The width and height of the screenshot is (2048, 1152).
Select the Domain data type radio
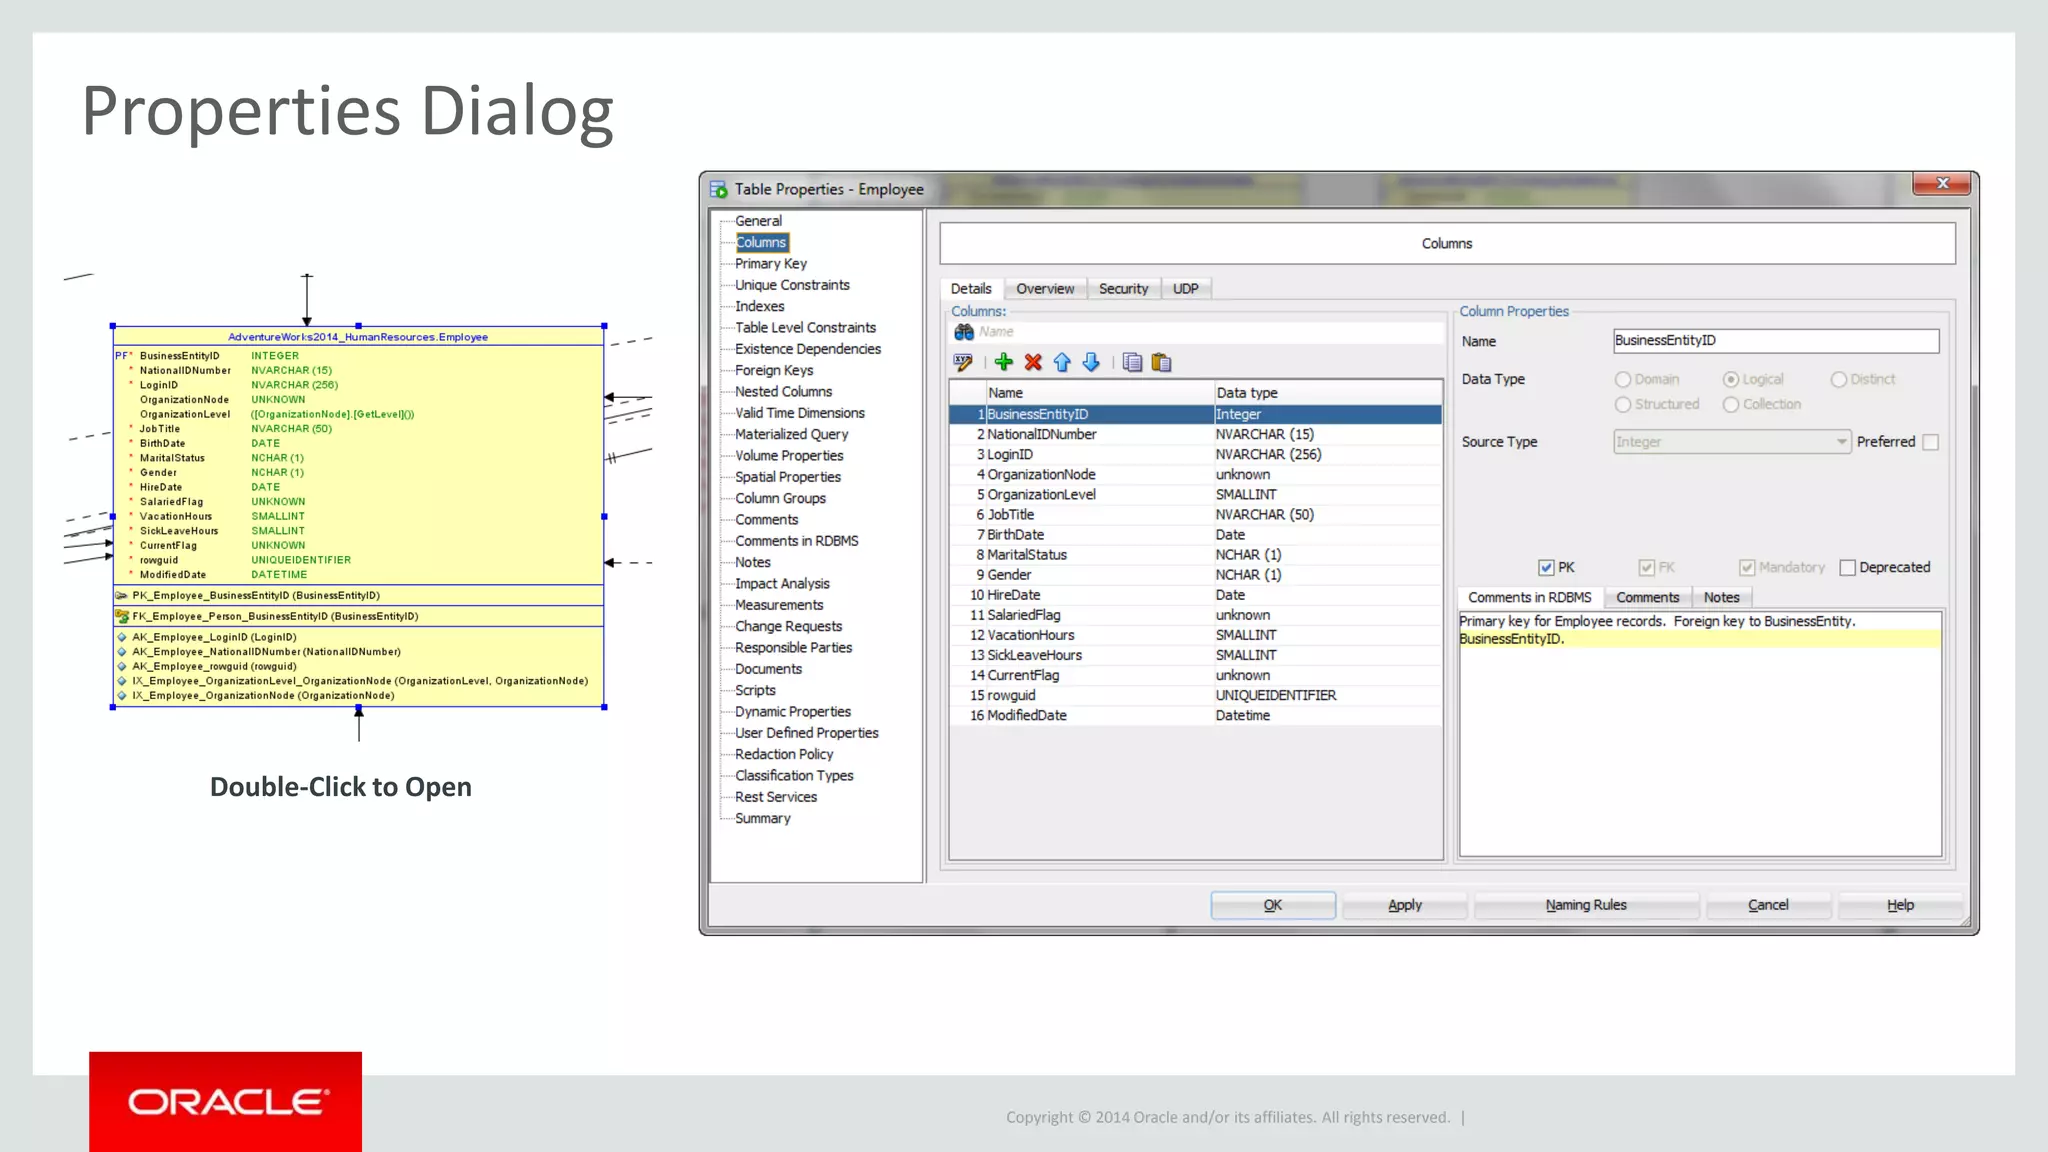tap(1623, 380)
